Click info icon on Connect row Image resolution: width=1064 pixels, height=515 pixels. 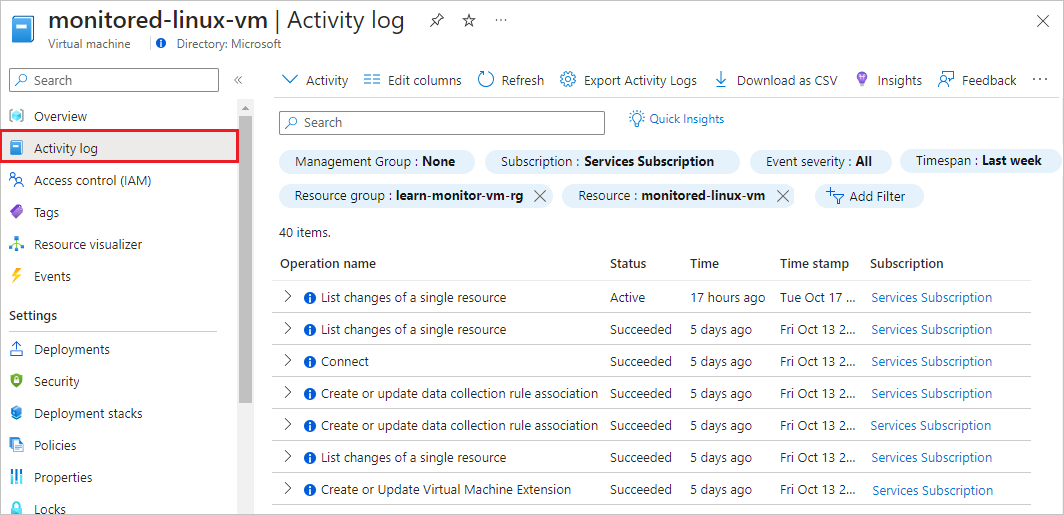310,362
